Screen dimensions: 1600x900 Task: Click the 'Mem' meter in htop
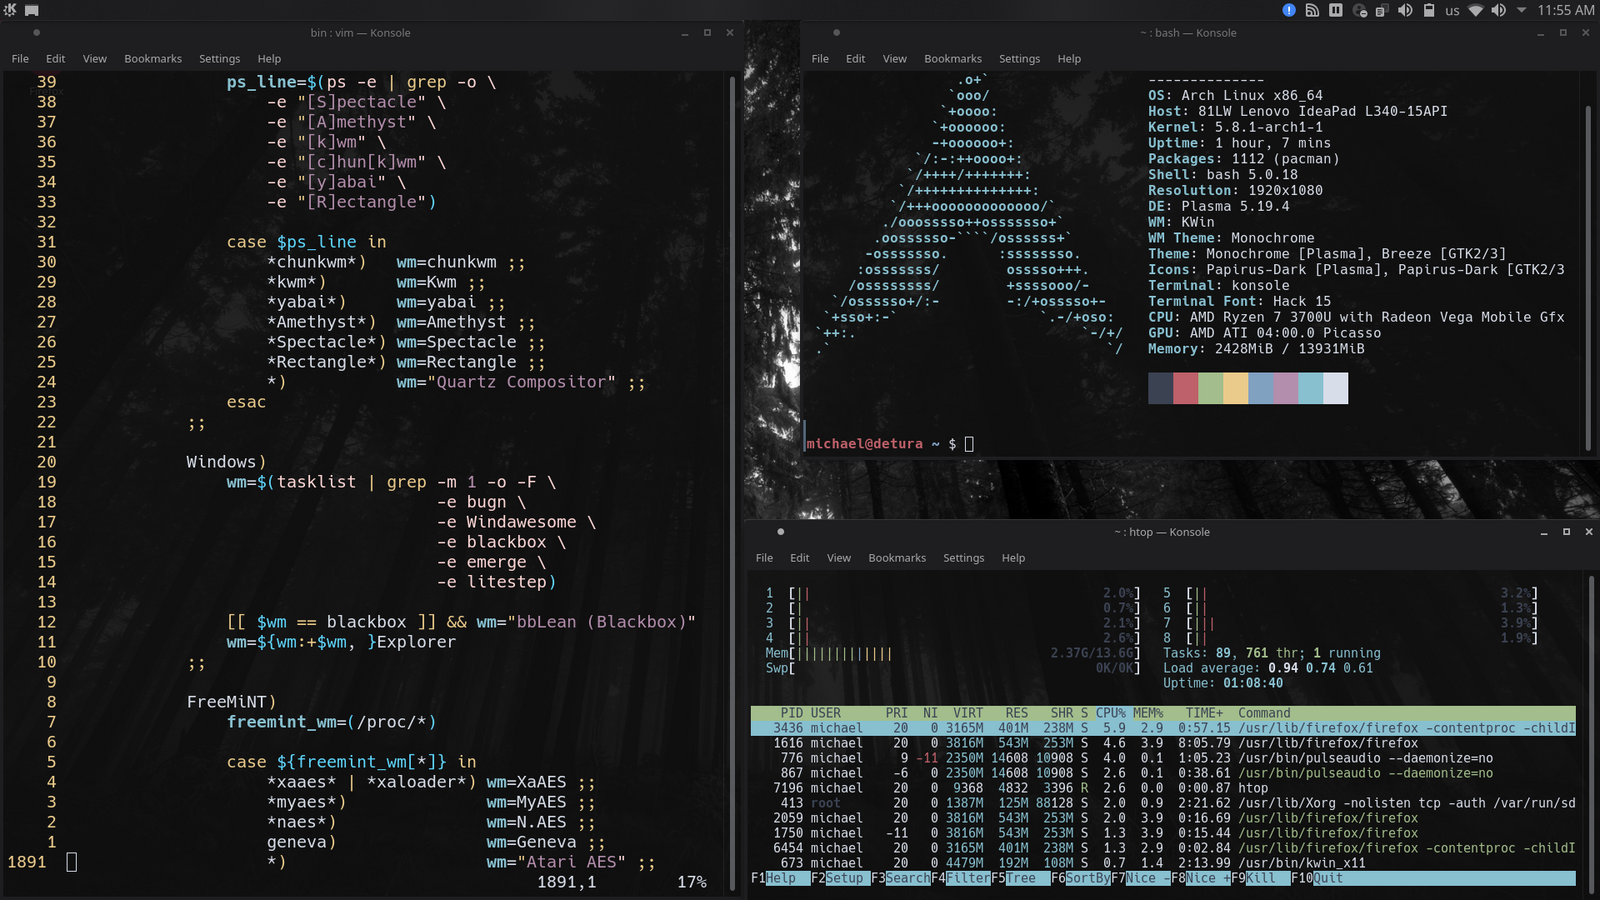(953, 653)
